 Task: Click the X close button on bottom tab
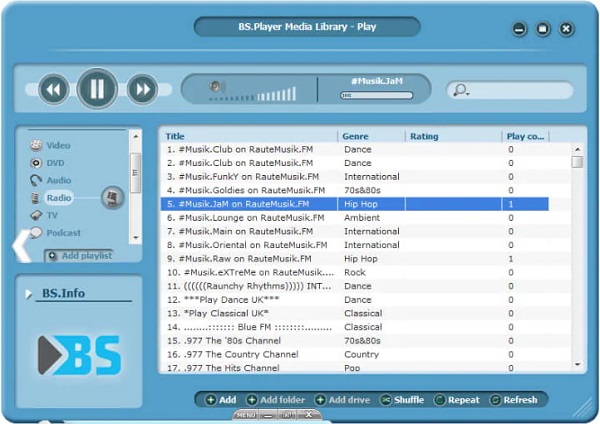308,415
